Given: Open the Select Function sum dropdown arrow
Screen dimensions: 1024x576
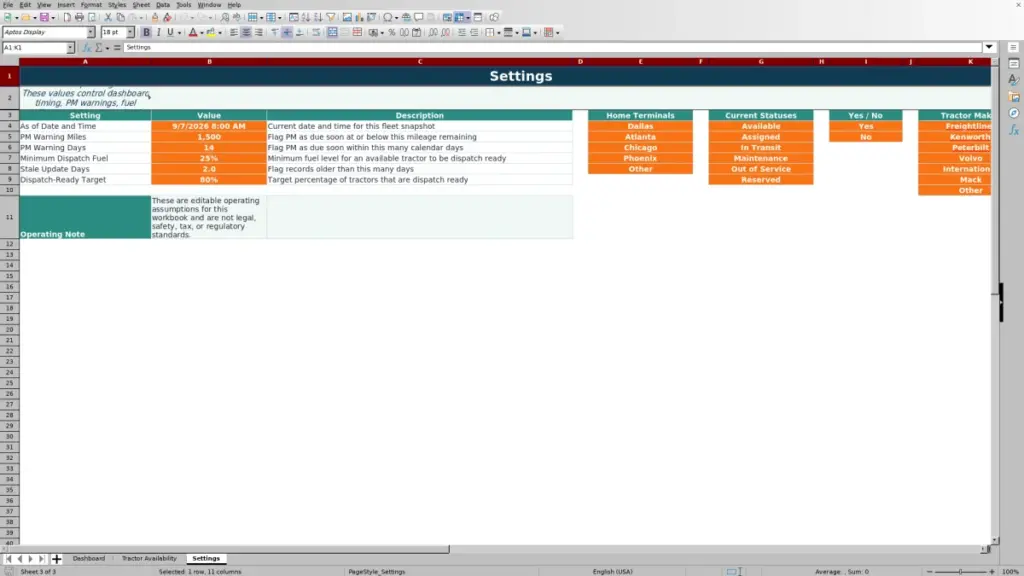Looking at the screenshot, I should click(x=107, y=48).
